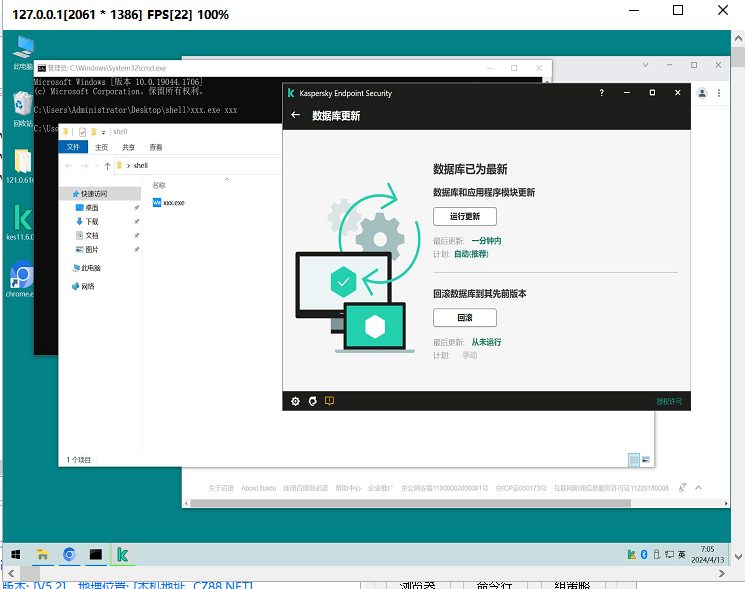Expand the Explorer recent locations dropdown
The width and height of the screenshot is (745, 589).
coord(95,166)
